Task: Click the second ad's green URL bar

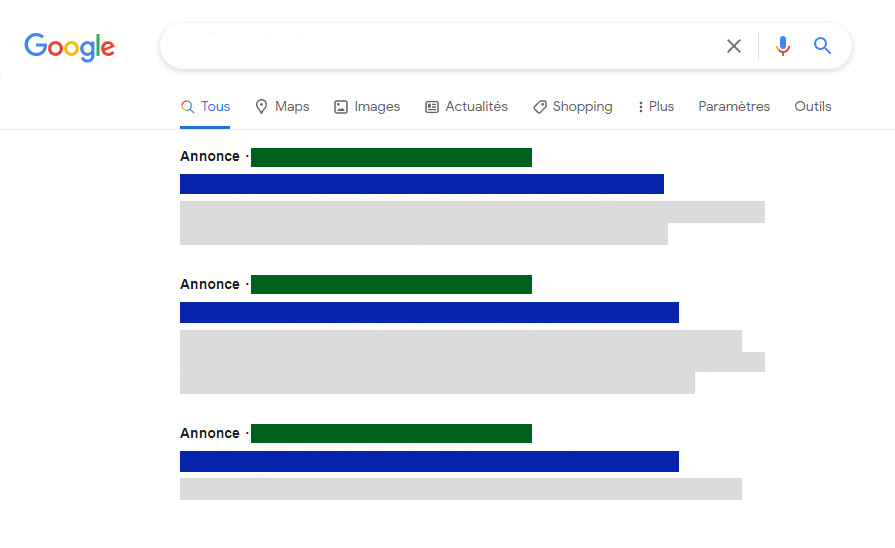Action: (x=391, y=285)
